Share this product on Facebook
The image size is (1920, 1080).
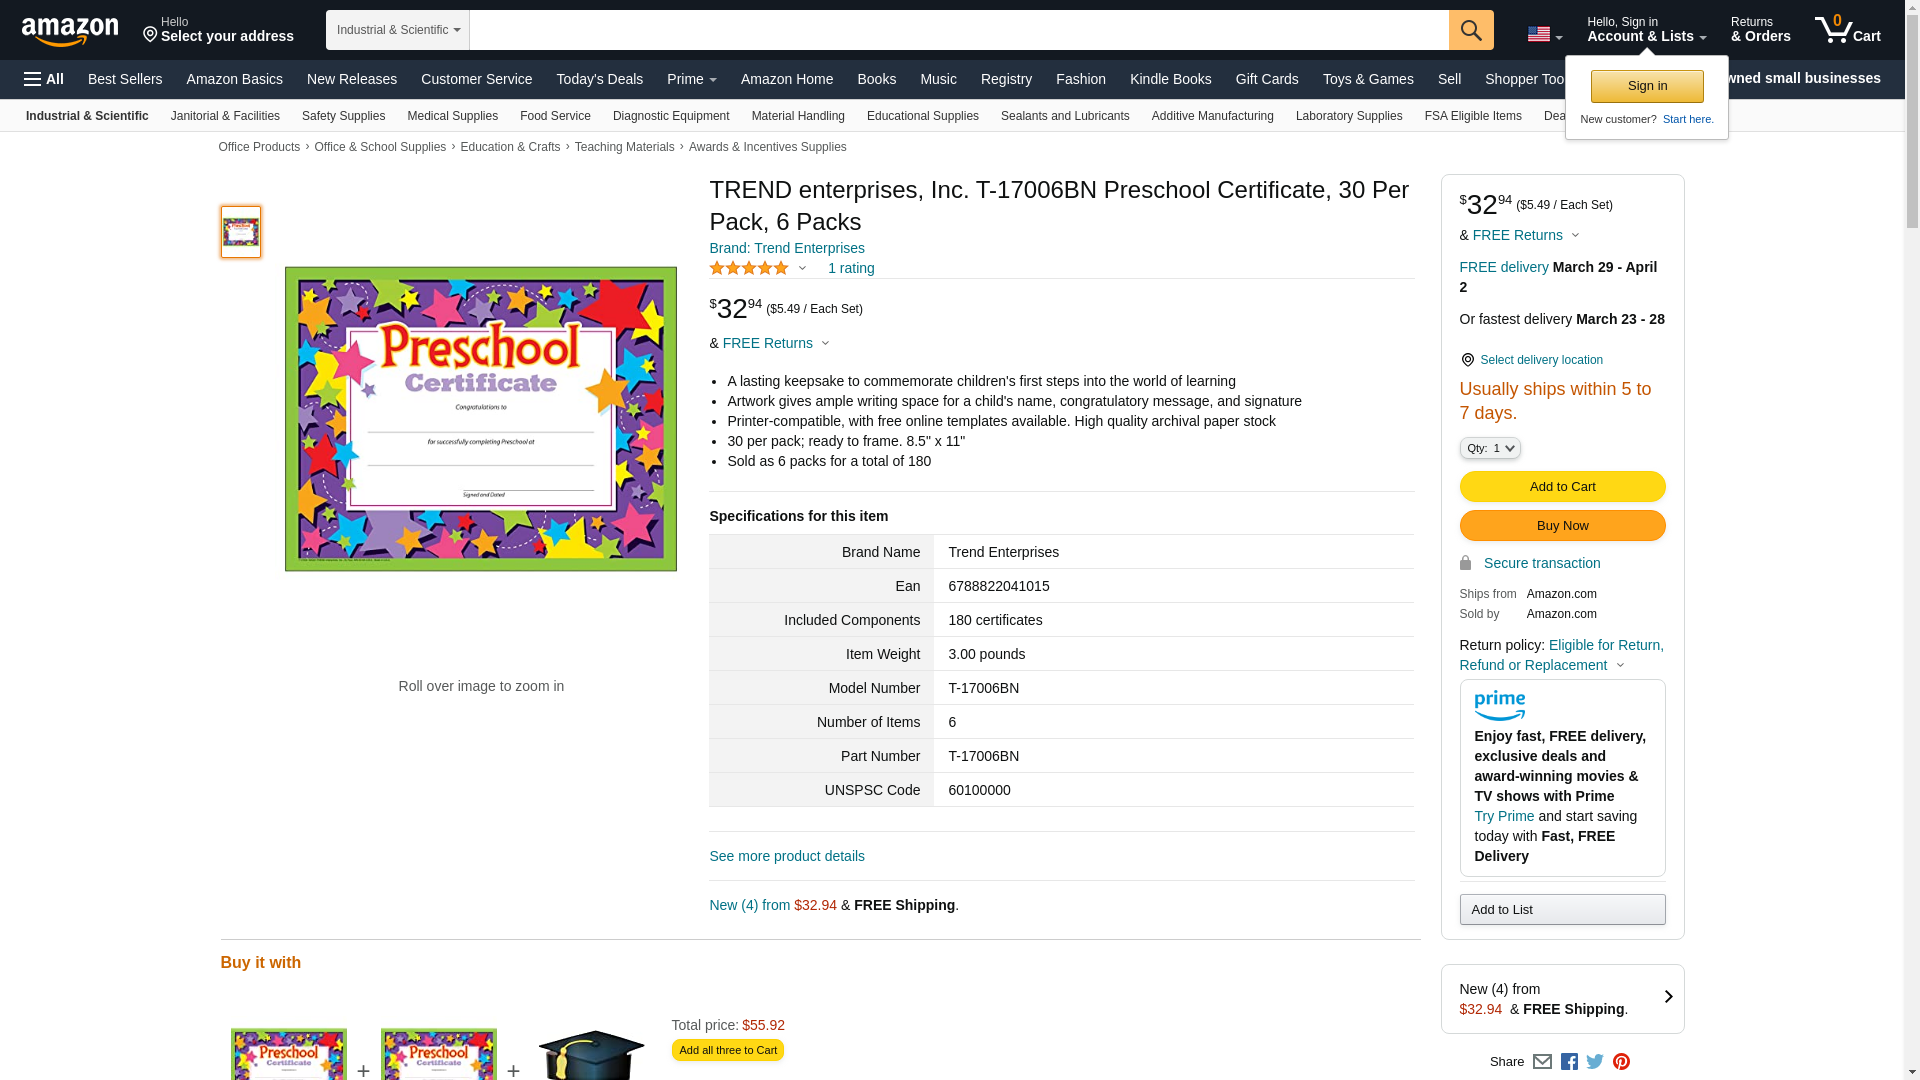[1569, 1062]
